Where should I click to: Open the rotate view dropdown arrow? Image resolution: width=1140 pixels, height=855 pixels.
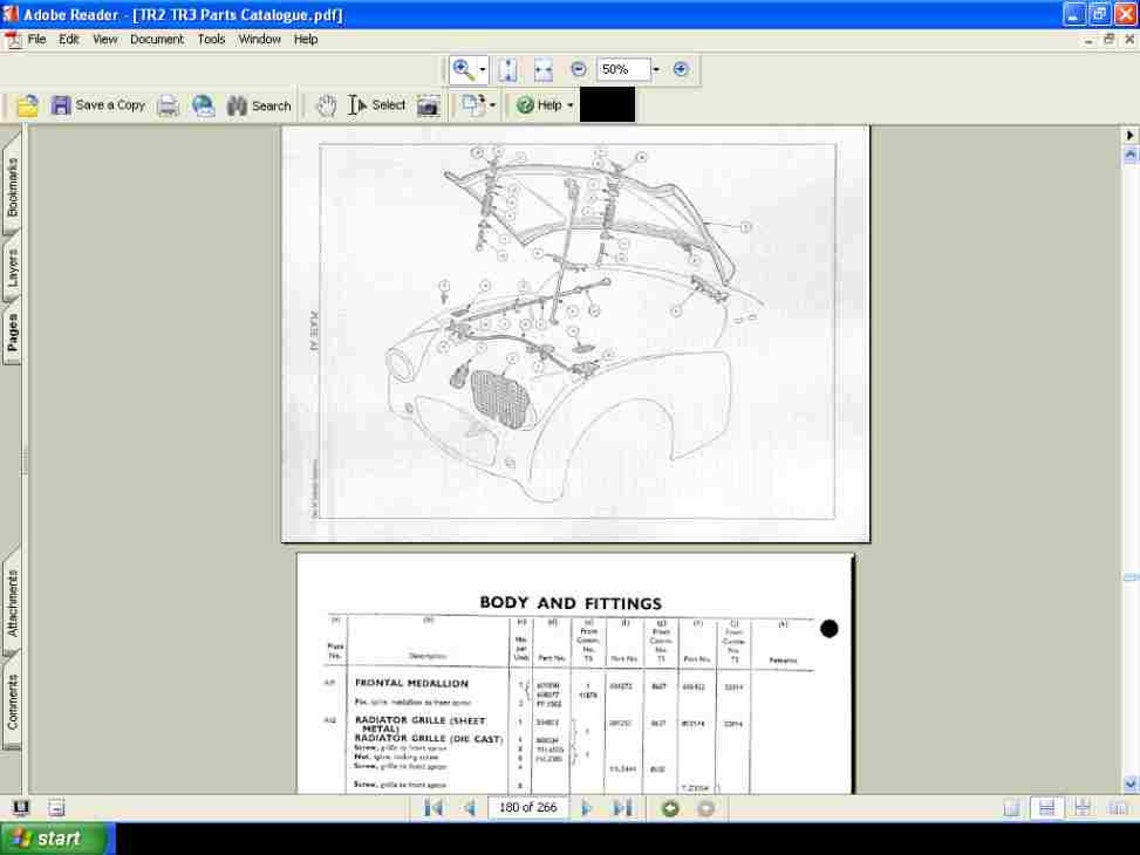coord(493,106)
